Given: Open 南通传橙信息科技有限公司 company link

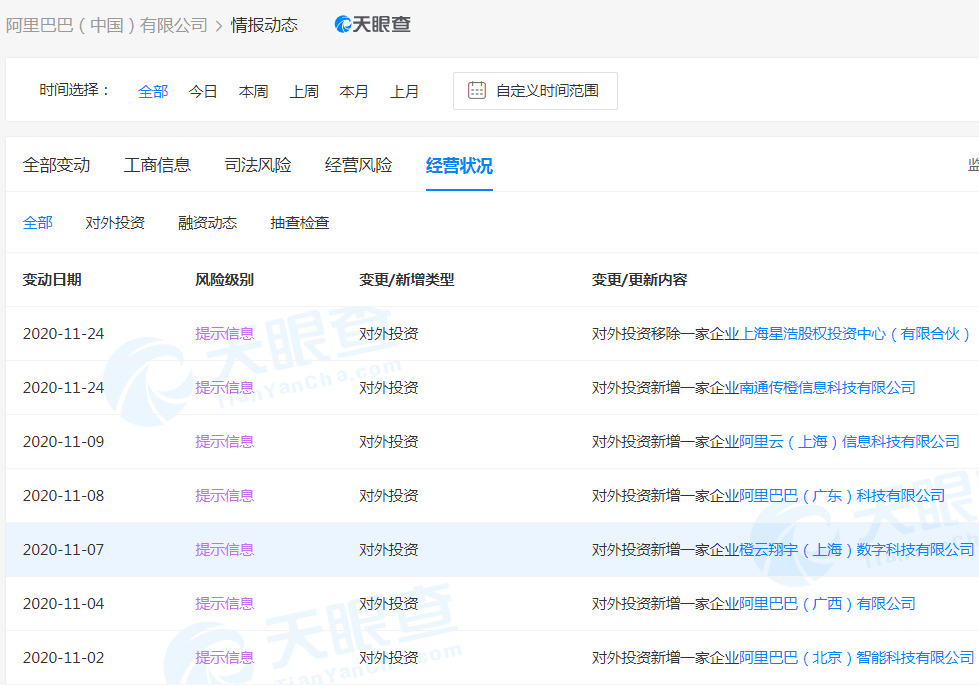Looking at the screenshot, I should [827, 388].
